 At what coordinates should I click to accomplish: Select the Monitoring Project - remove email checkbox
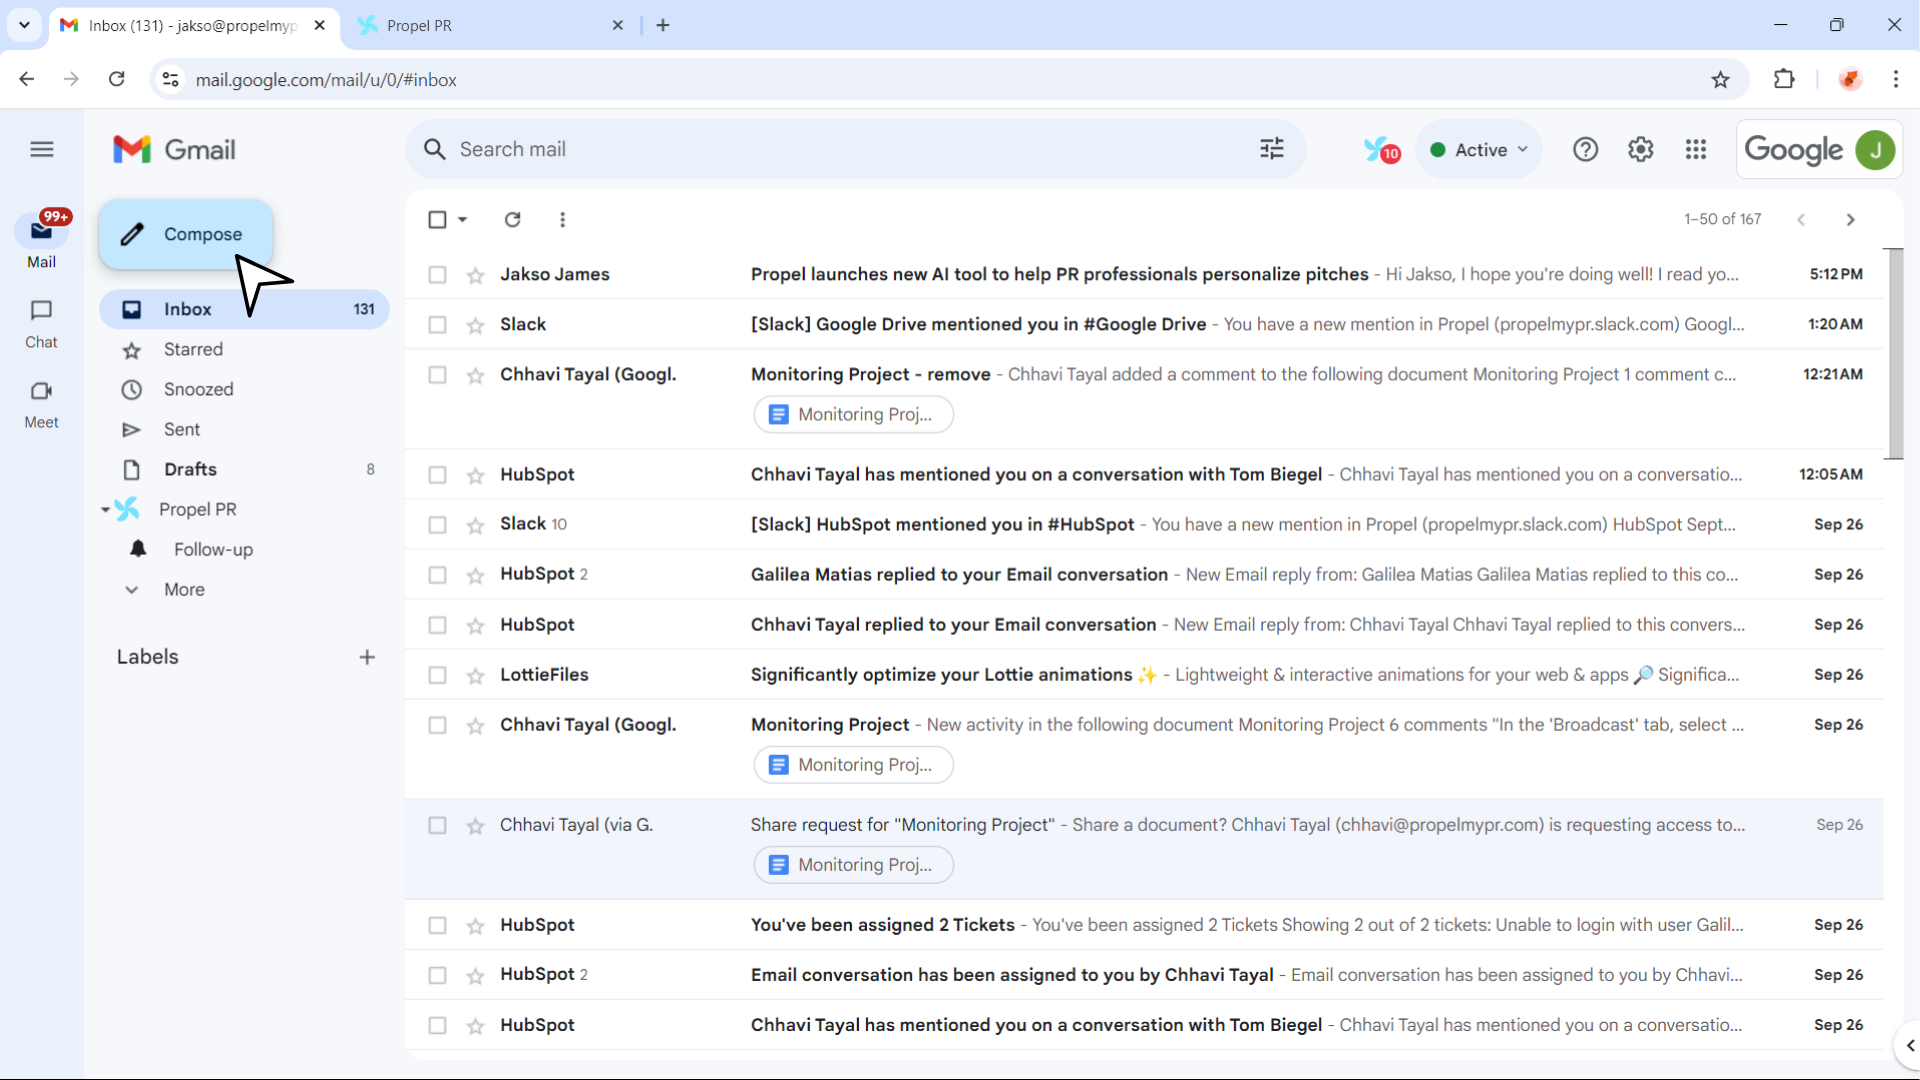coord(437,374)
